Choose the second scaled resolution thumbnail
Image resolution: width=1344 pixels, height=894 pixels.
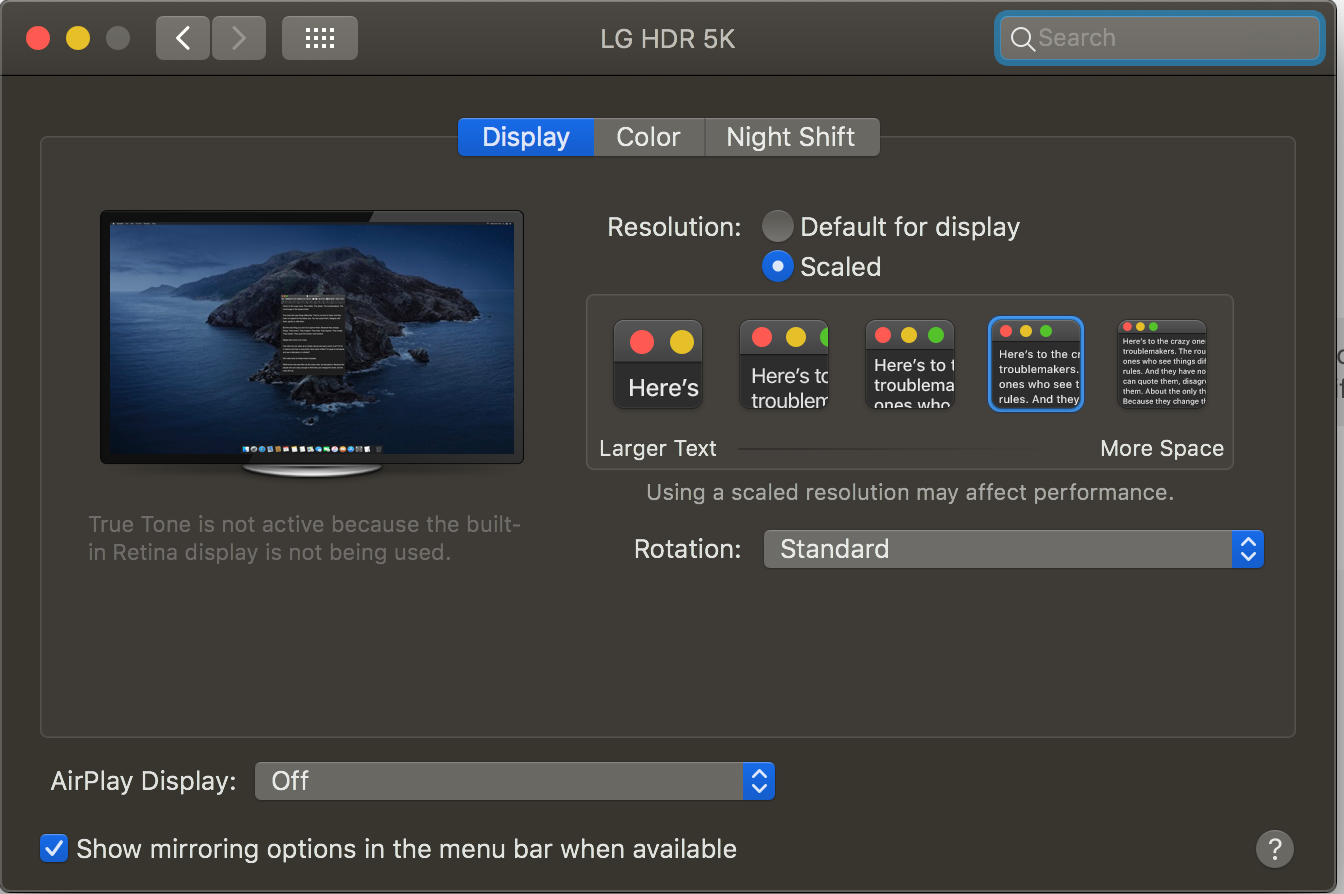pyautogui.click(x=784, y=364)
